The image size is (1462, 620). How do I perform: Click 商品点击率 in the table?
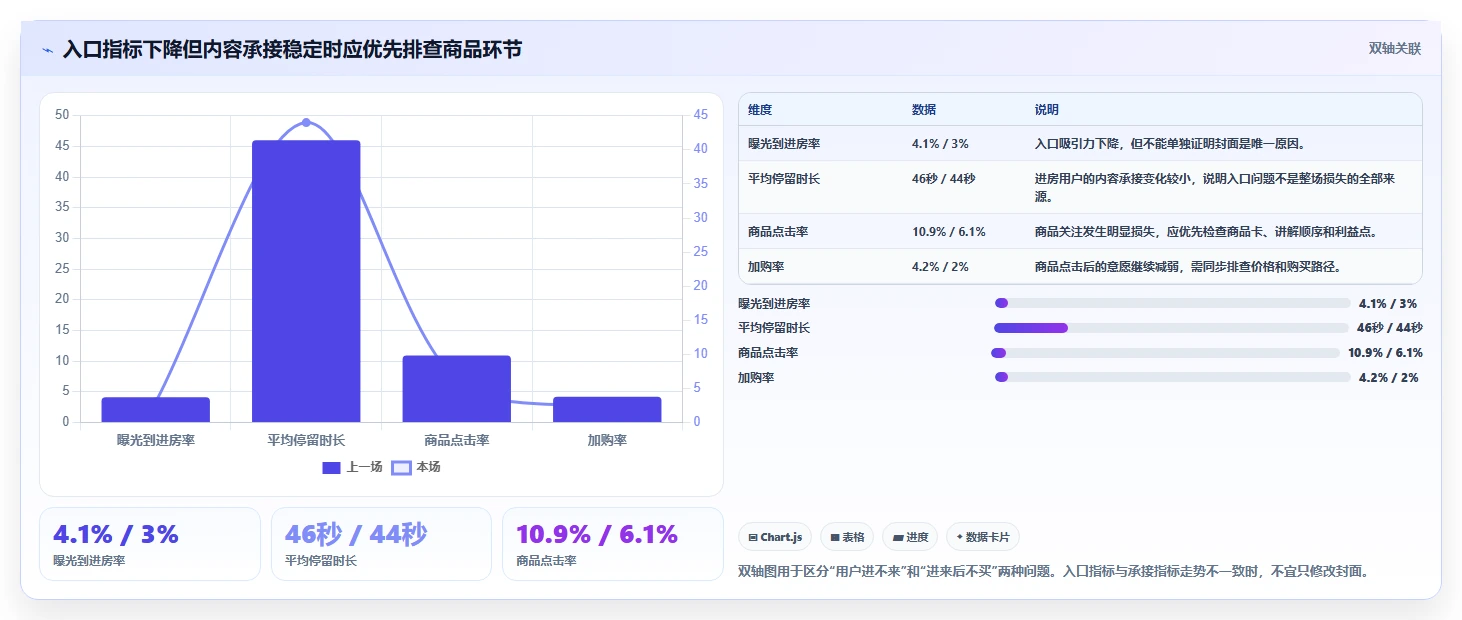[x=778, y=232]
